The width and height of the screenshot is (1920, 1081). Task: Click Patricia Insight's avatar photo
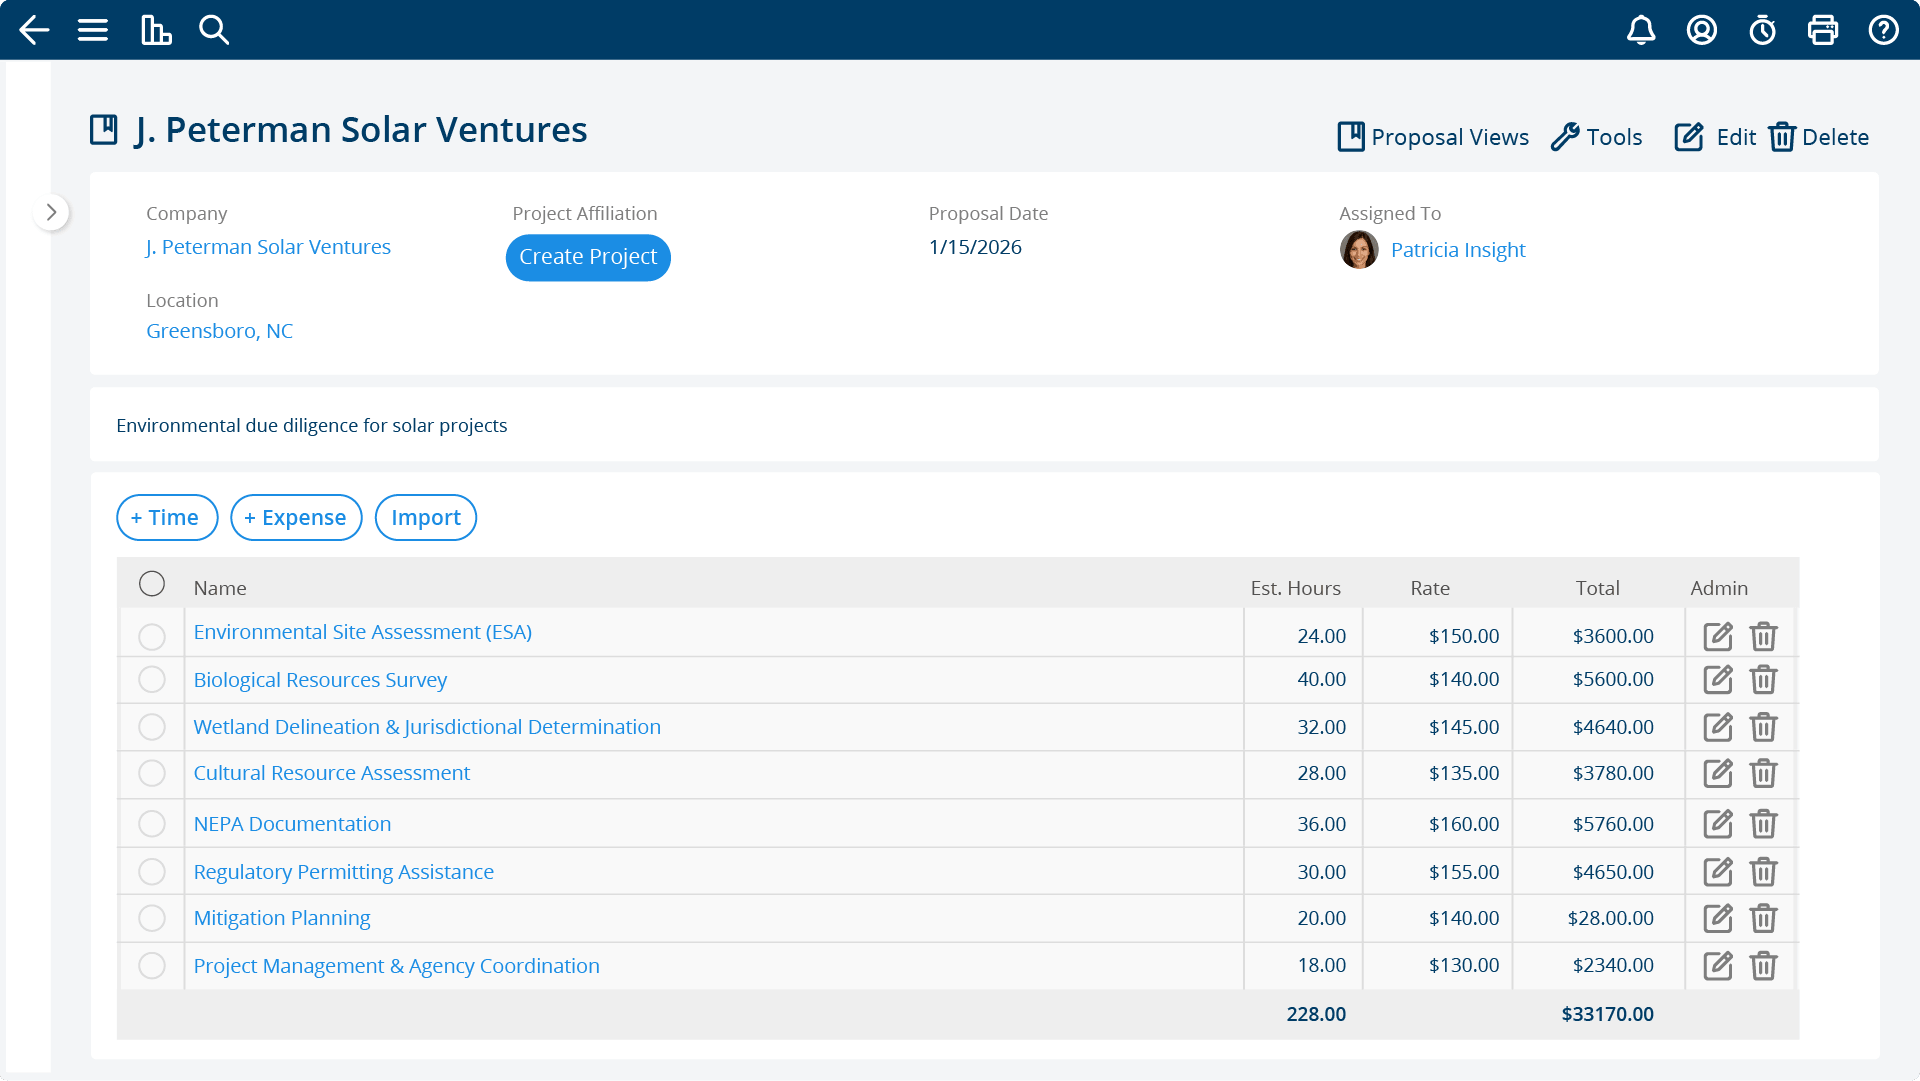[1359, 250]
